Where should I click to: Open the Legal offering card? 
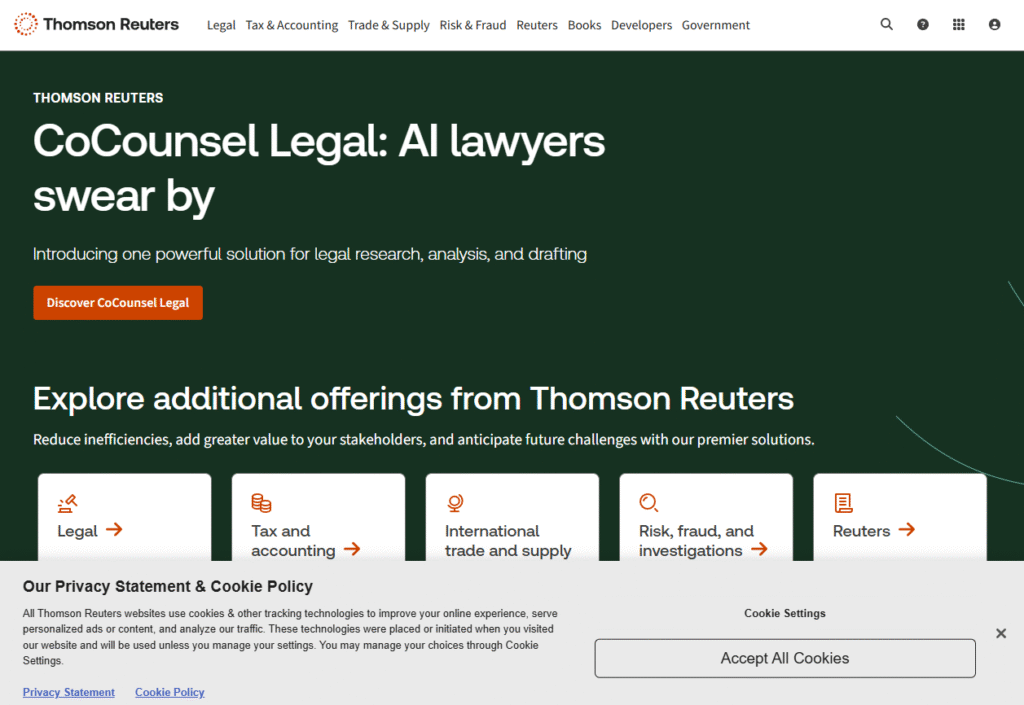click(x=124, y=517)
